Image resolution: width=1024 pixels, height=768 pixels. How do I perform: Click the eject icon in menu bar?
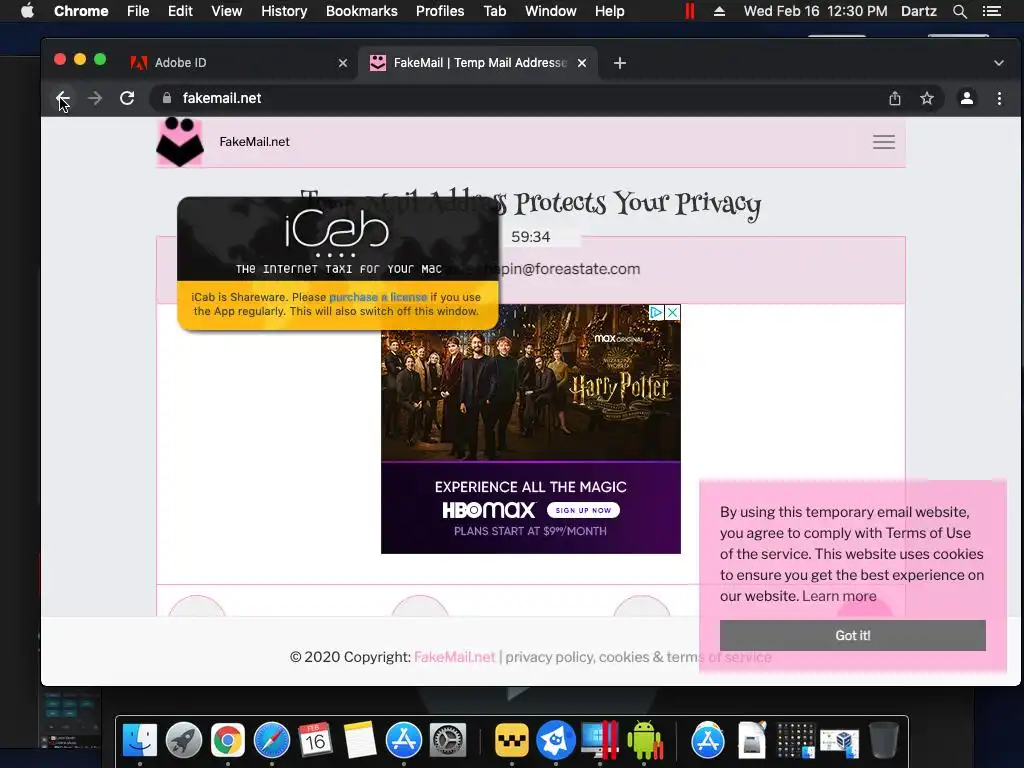click(x=719, y=11)
